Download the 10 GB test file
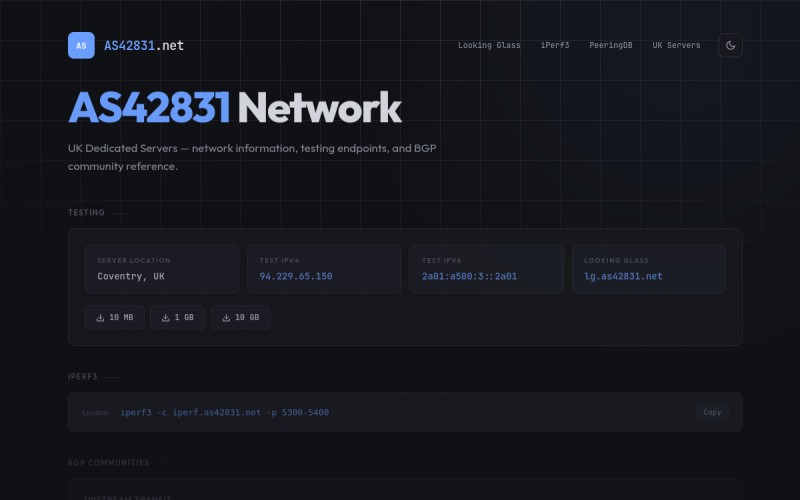The width and height of the screenshot is (800, 500). [240, 317]
